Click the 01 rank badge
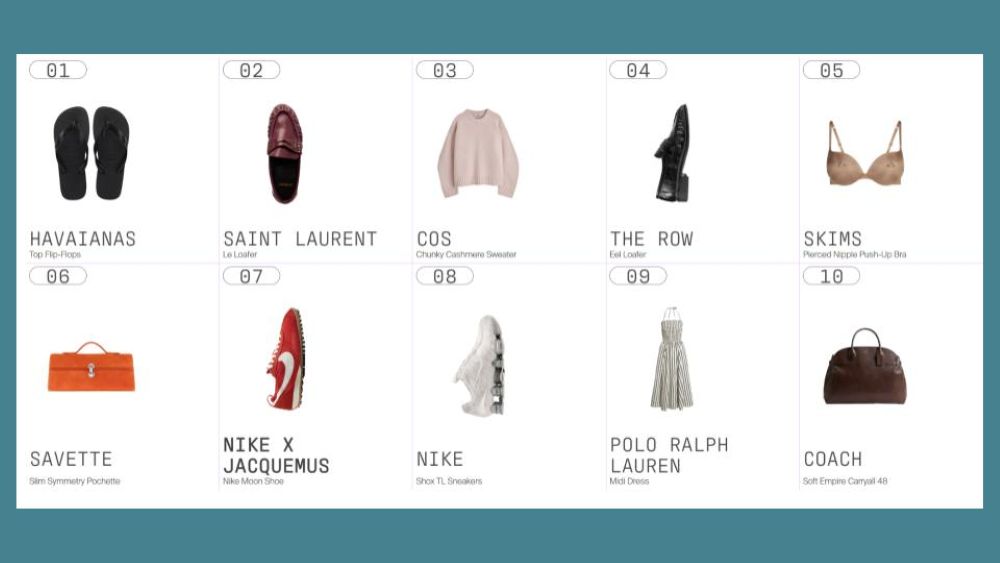Viewport: 1000px width, 563px height. coord(58,70)
